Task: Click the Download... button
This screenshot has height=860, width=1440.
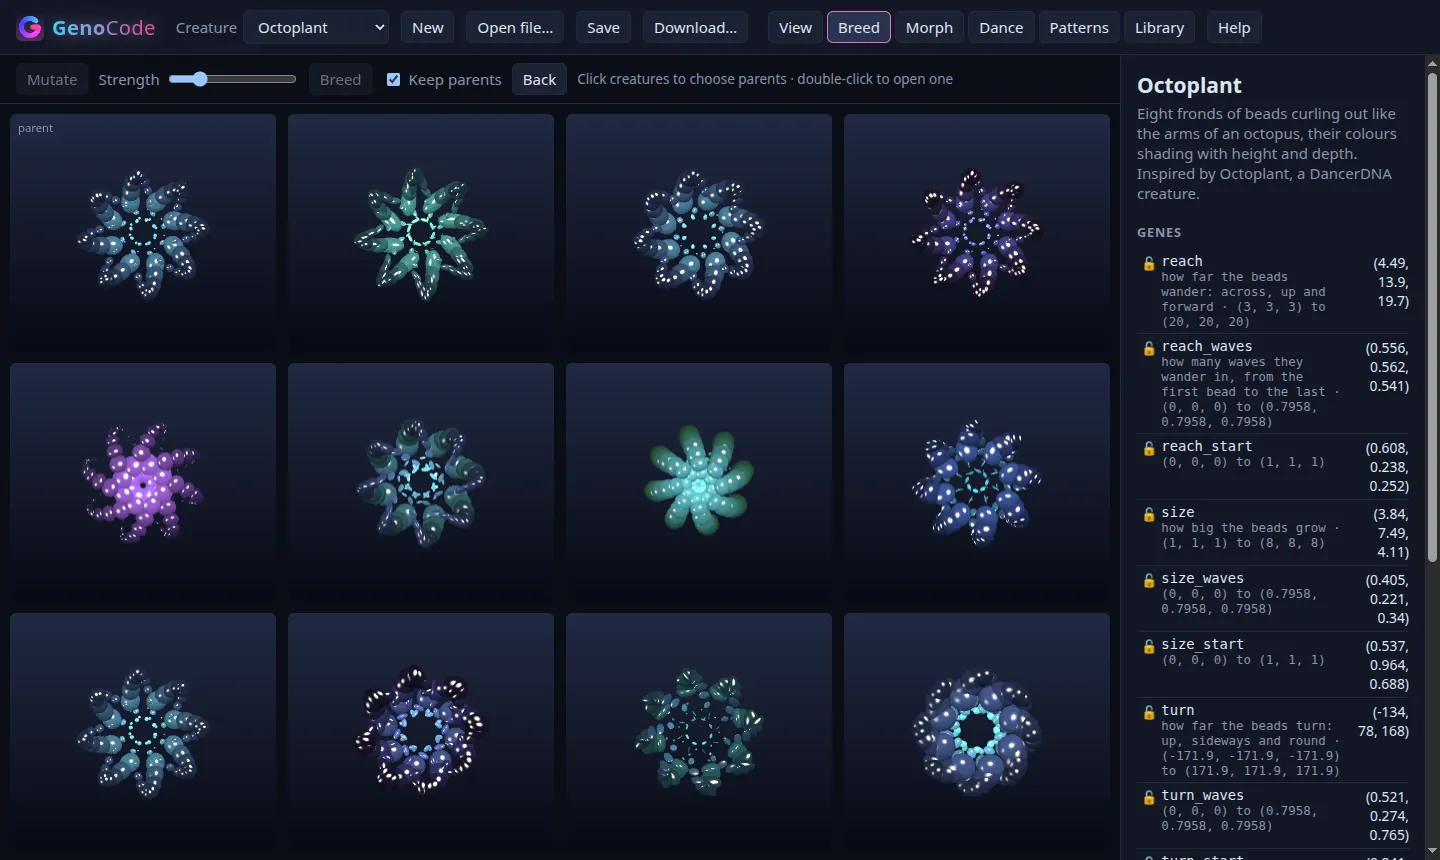Action: 695,28
